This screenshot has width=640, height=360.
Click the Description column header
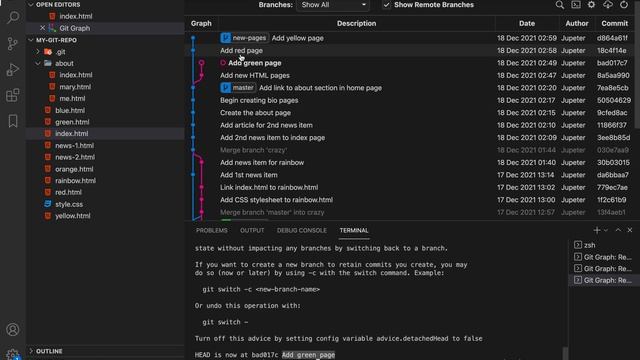pyautogui.click(x=356, y=23)
